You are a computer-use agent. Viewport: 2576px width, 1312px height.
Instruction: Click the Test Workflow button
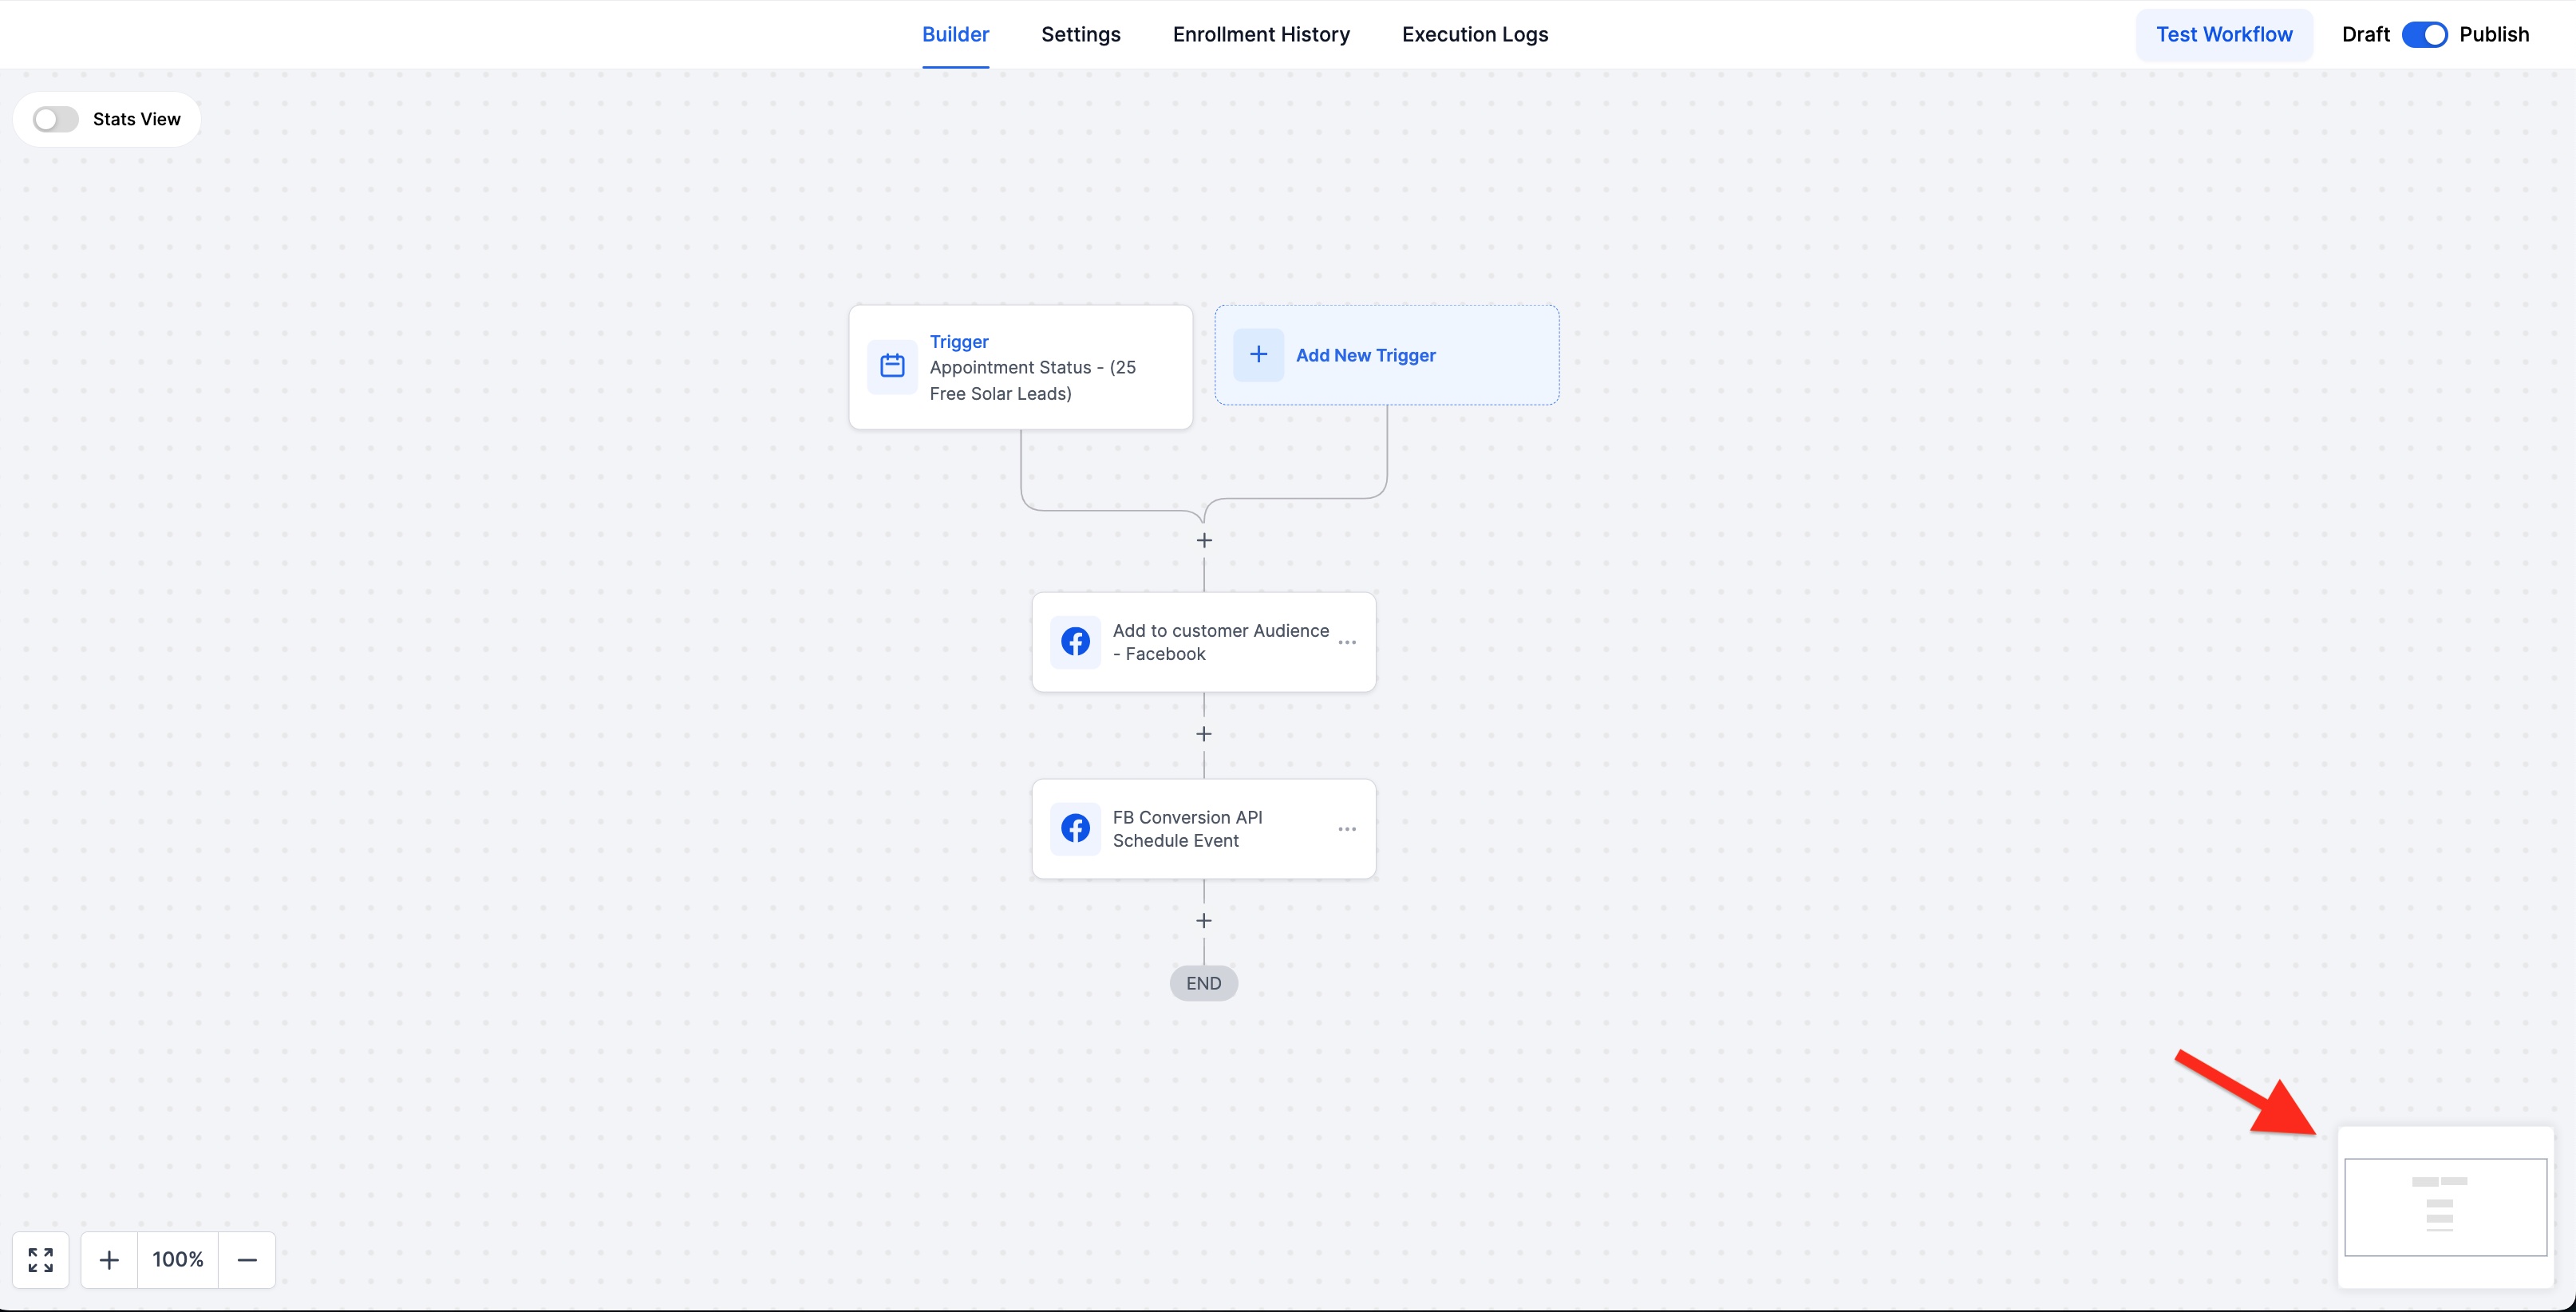pyautogui.click(x=2225, y=34)
